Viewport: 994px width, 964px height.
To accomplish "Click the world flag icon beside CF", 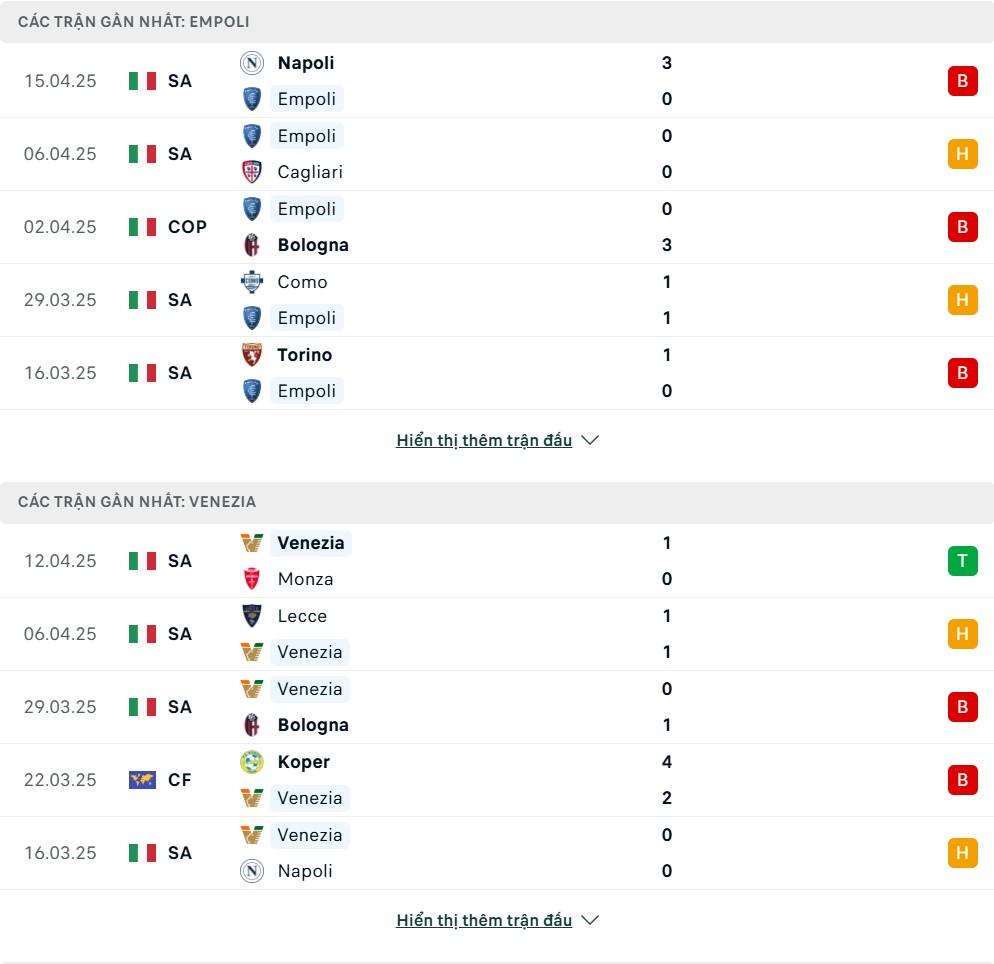I will 142,780.
